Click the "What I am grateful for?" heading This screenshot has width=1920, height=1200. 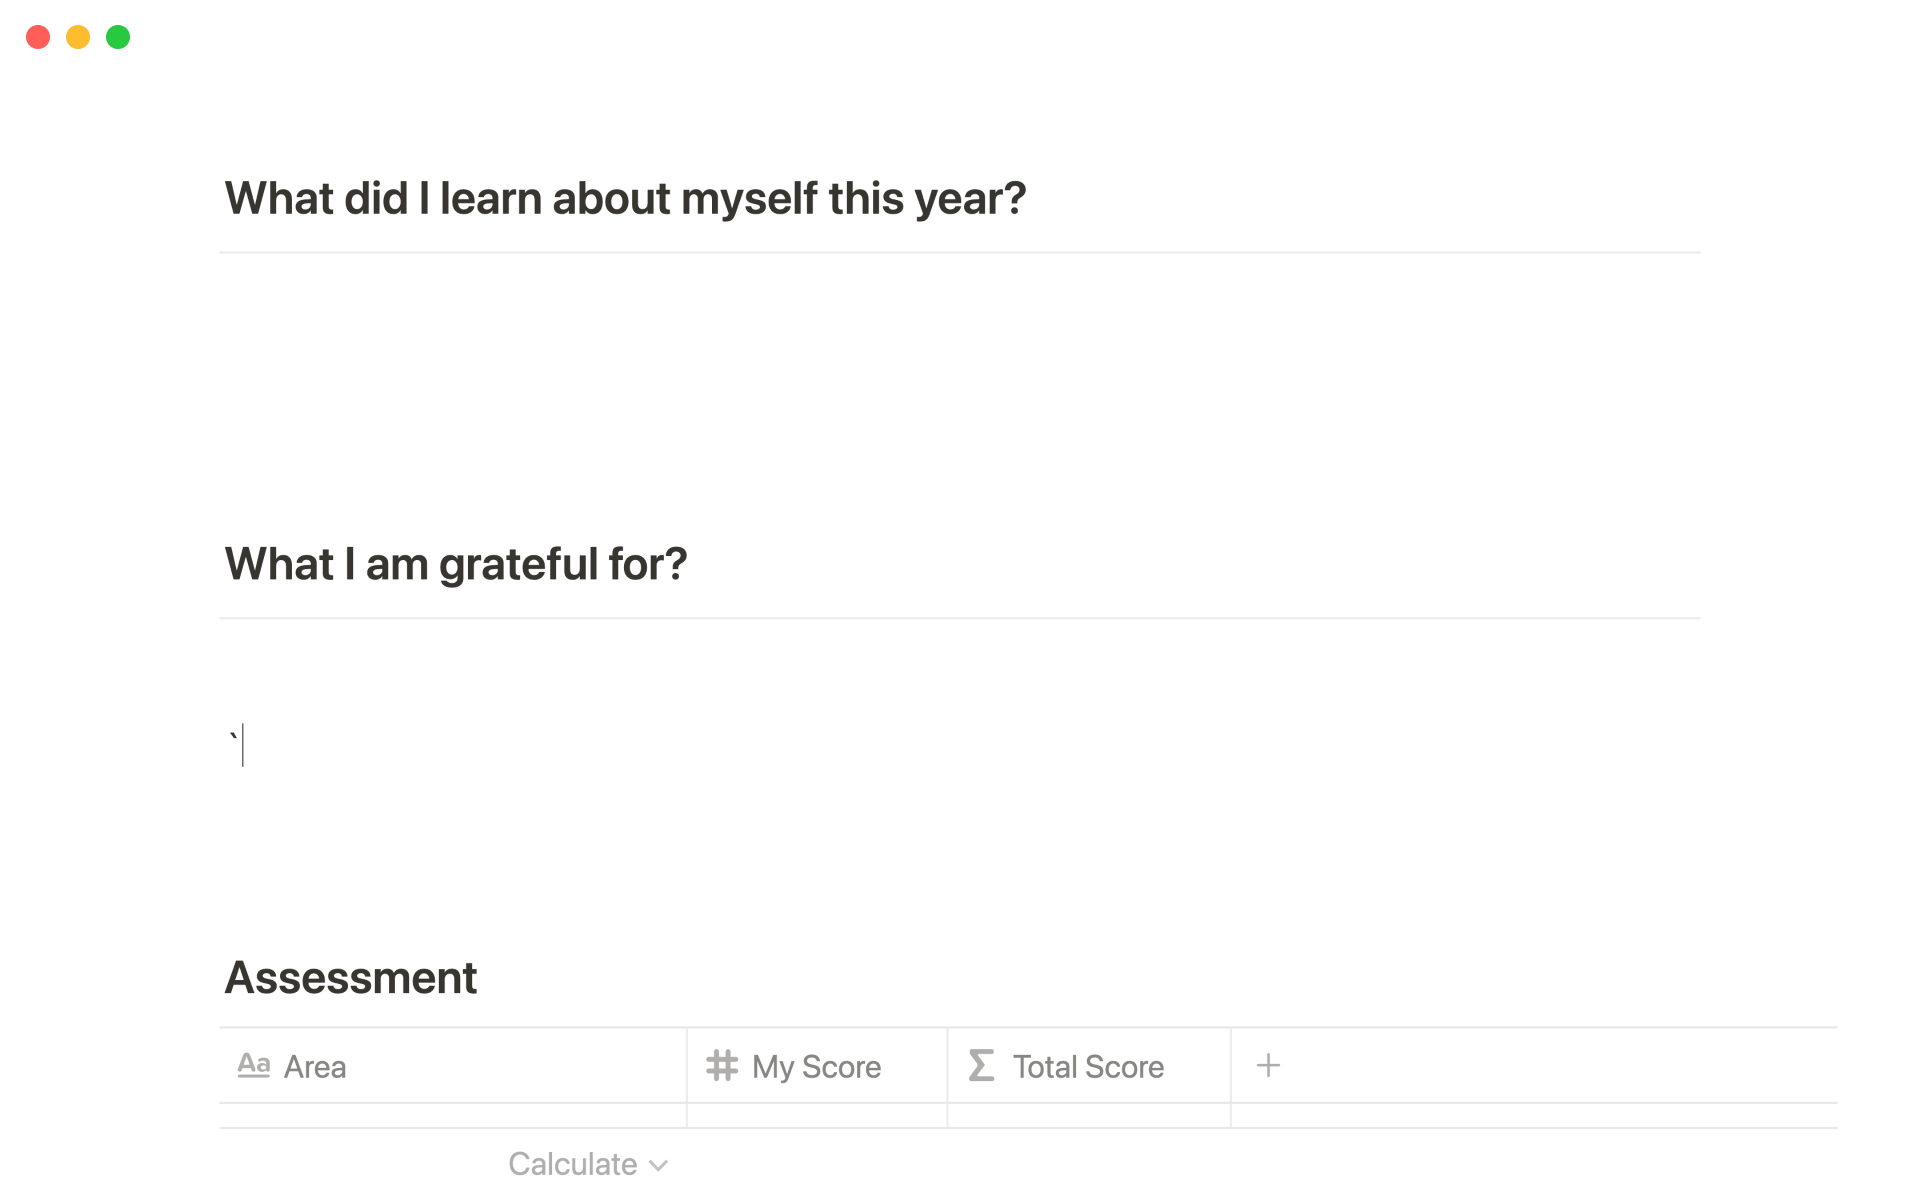pyautogui.click(x=456, y=564)
